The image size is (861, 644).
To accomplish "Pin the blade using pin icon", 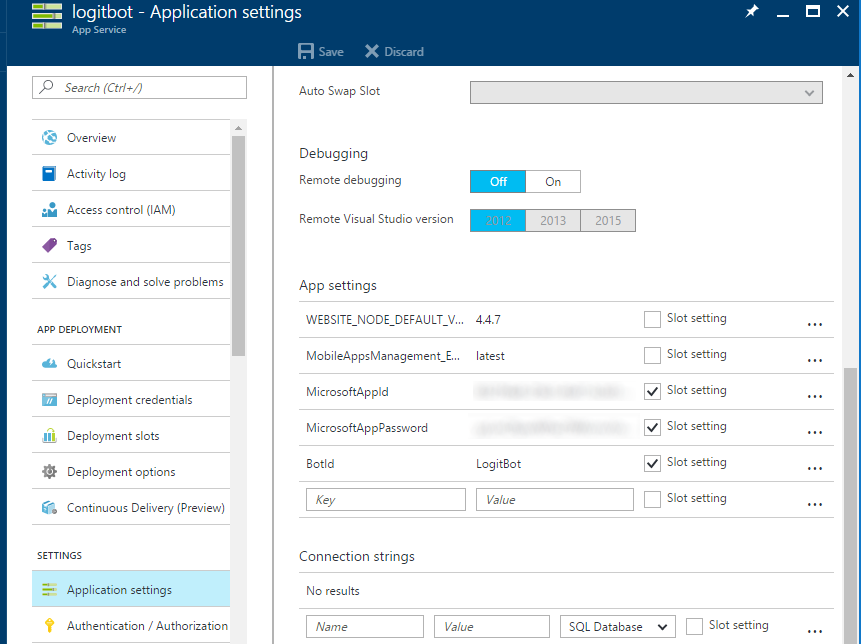I will (752, 11).
